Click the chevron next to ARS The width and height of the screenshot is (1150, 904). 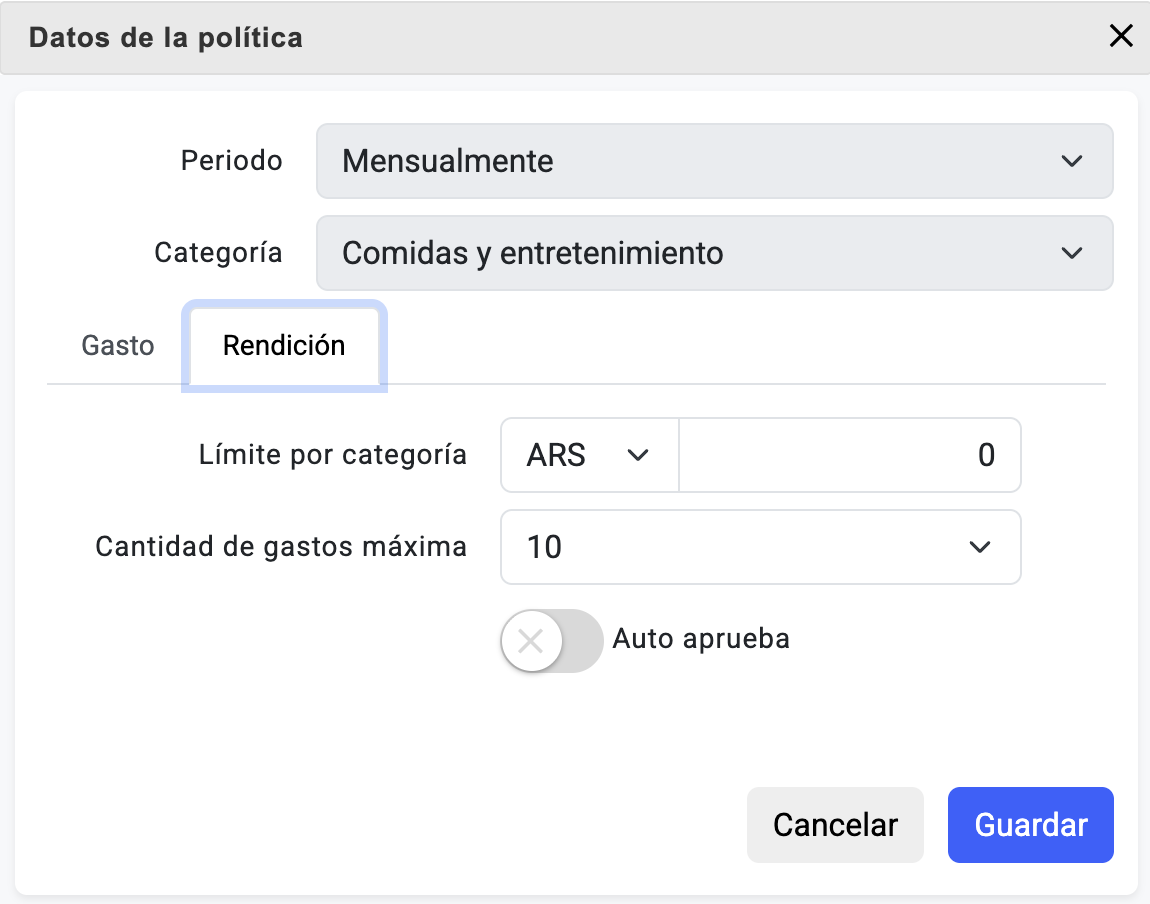tap(637, 455)
